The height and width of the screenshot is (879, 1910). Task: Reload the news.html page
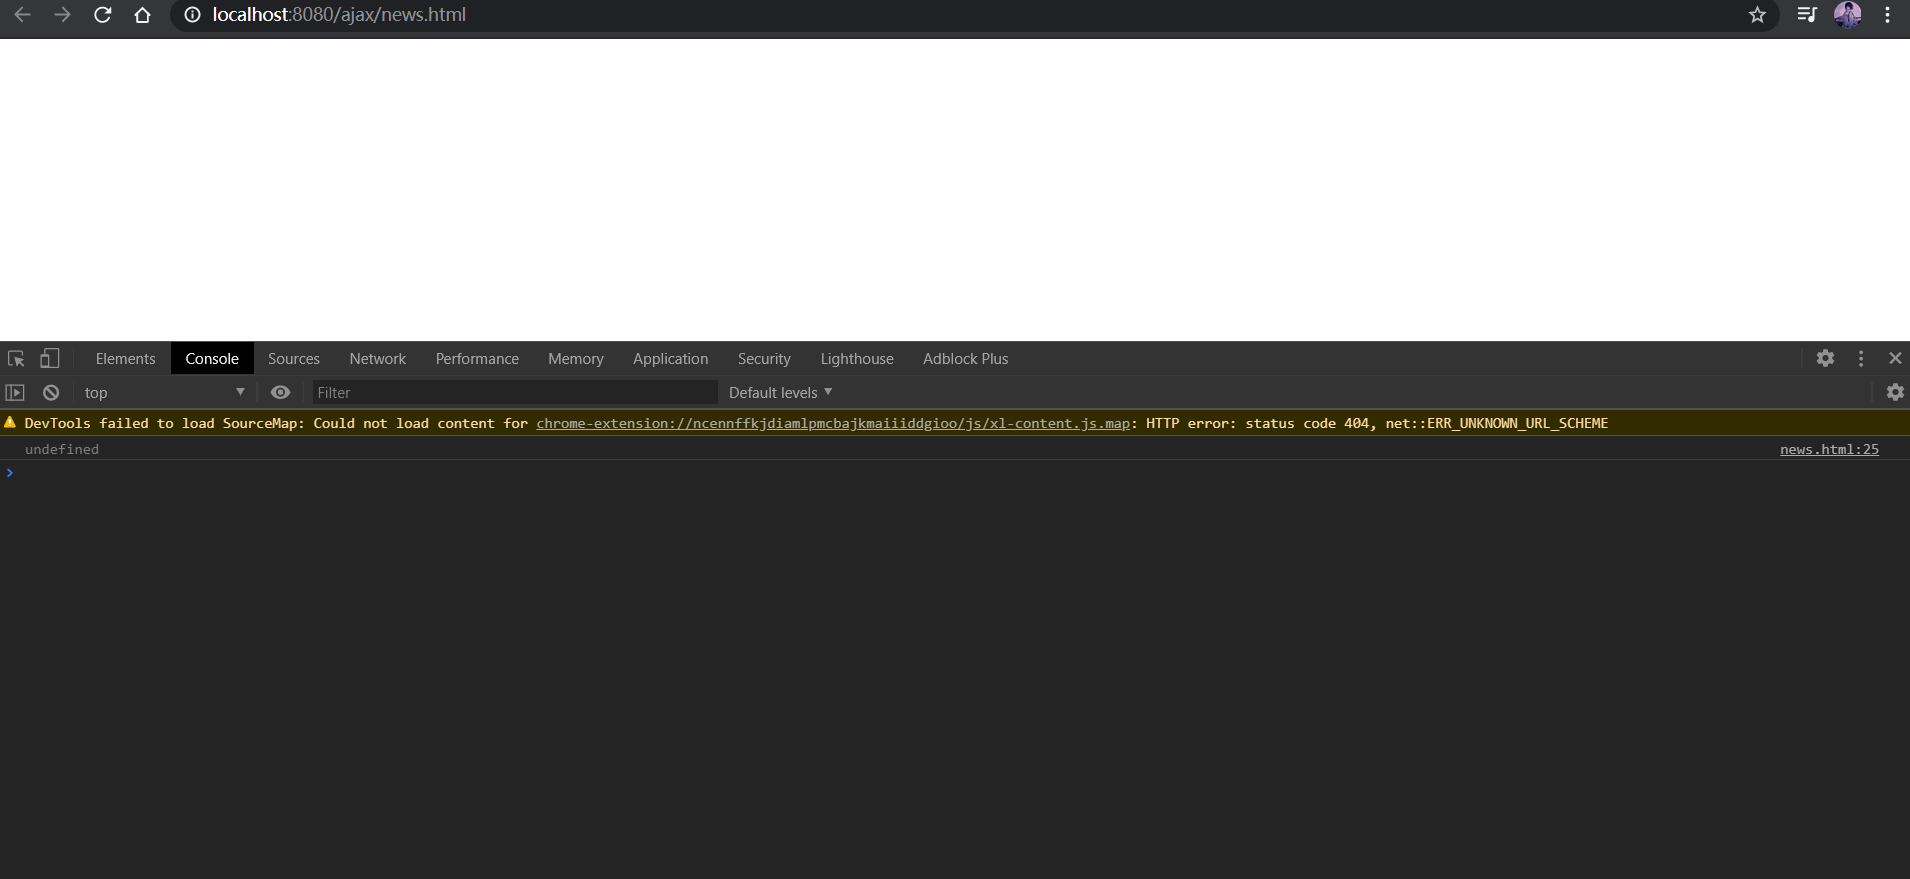coord(102,15)
